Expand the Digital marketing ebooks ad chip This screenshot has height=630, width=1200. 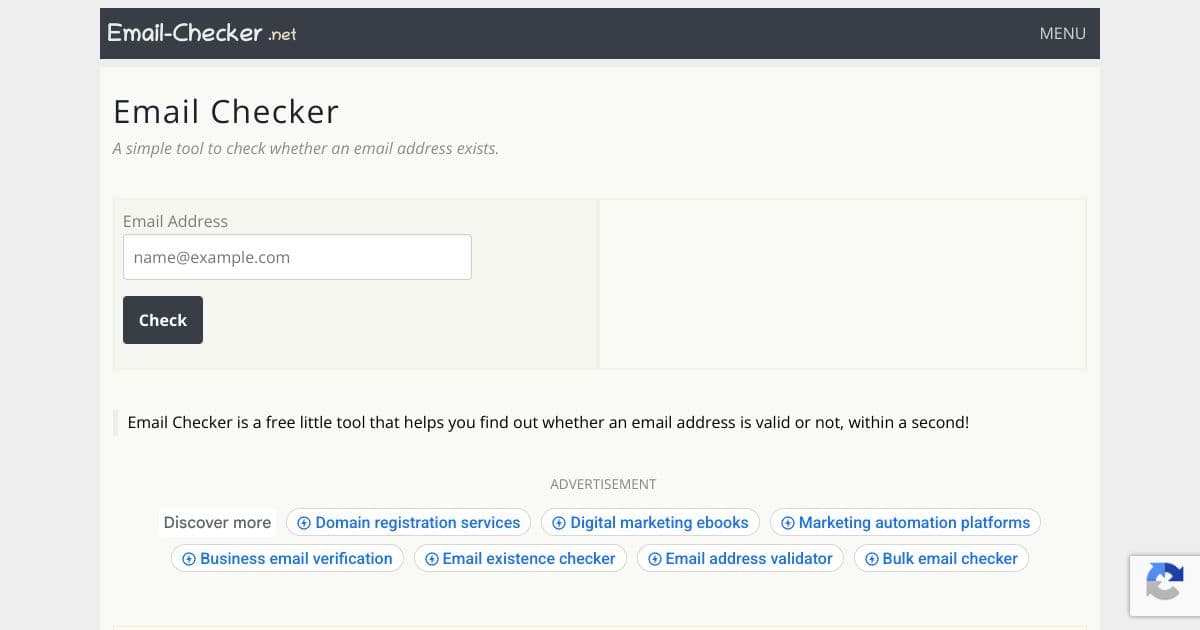(650, 522)
